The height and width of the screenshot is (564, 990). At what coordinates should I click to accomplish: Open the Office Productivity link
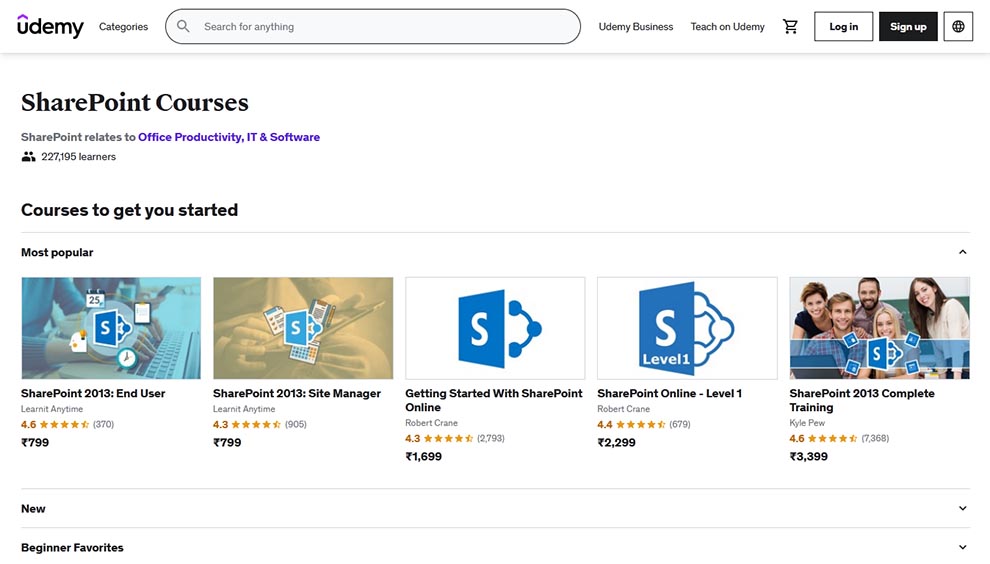click(191, 137)
